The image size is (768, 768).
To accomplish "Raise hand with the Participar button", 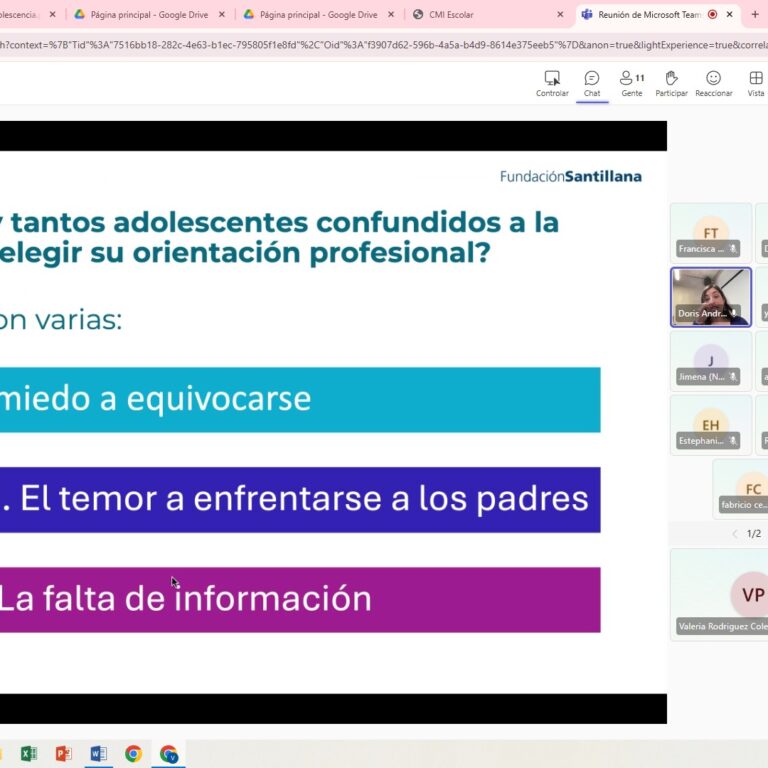I will click(671, 84).
